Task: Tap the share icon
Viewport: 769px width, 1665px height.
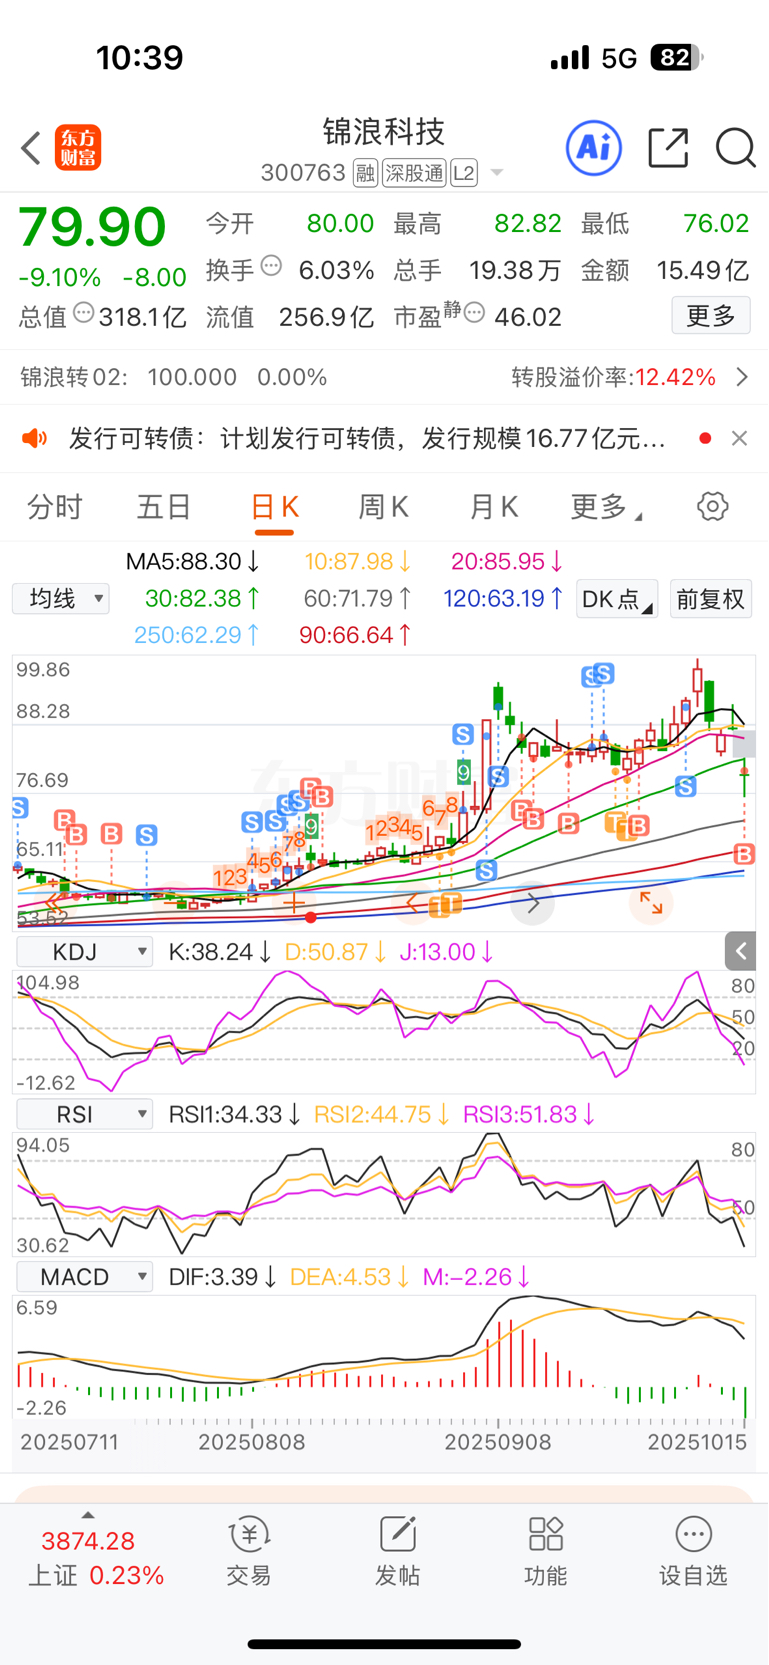Action: coord(668,148)
